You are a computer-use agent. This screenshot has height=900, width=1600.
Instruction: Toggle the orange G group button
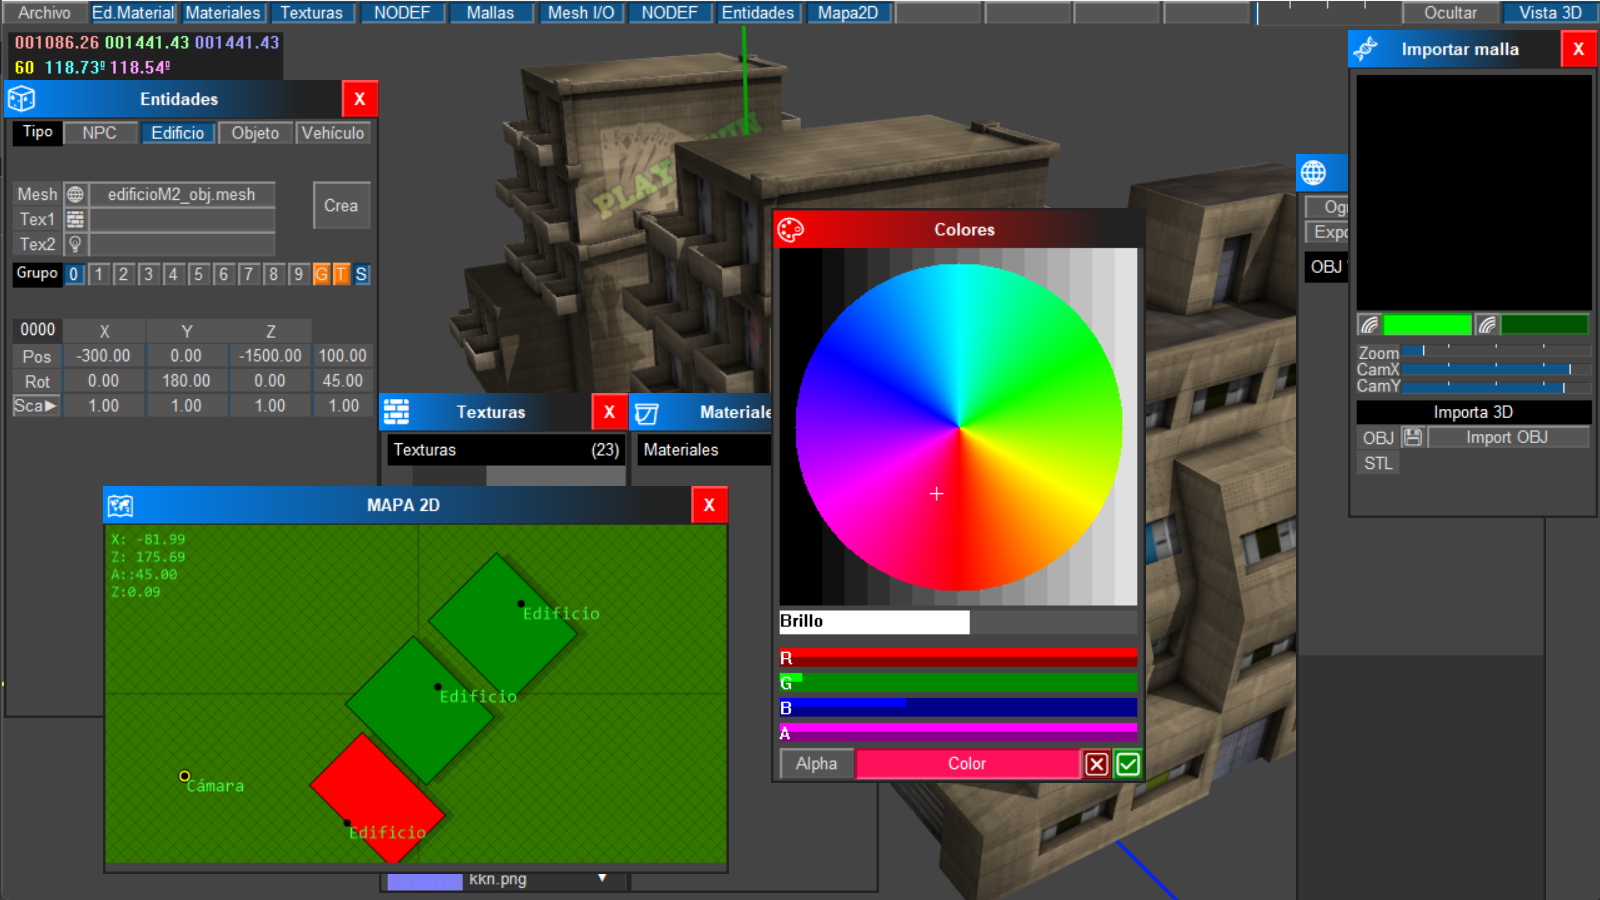pos(321,274)
